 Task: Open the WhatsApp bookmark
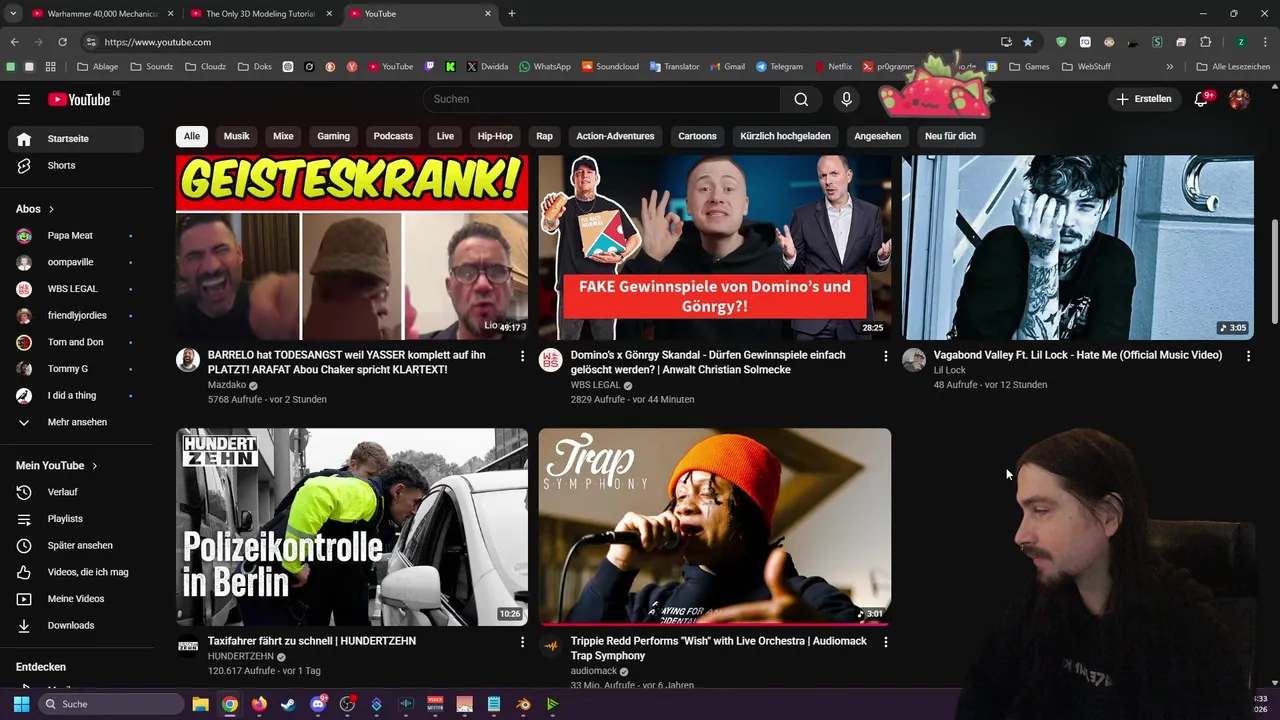tap(545, 67)
